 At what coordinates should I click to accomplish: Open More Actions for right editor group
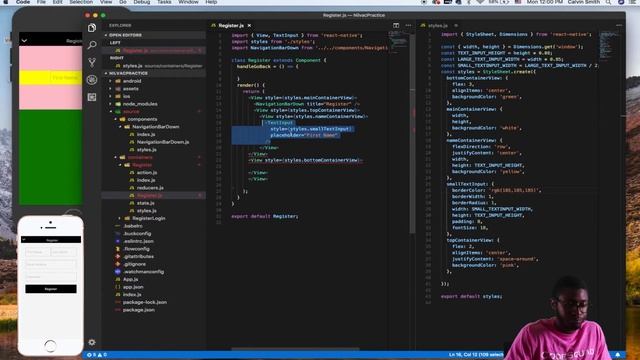619,25
